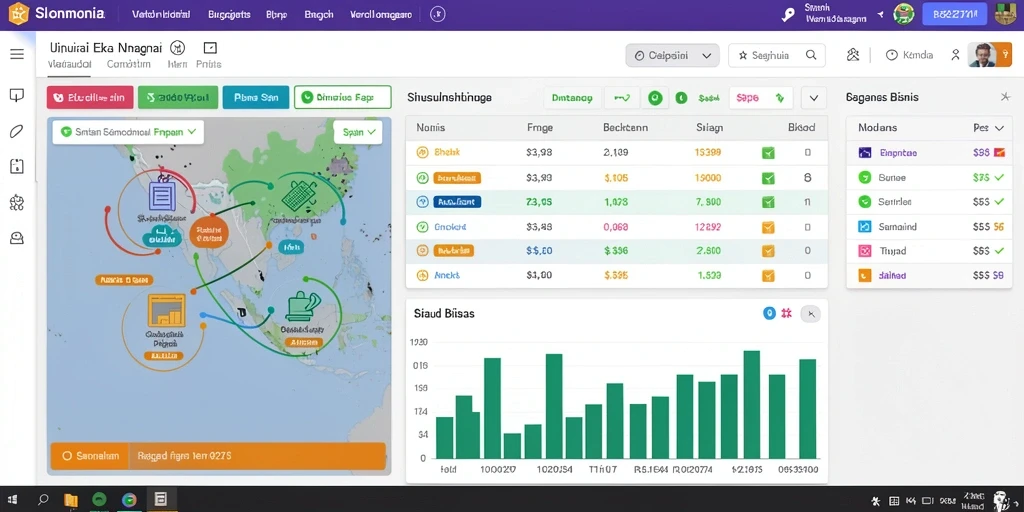Select the leaf icon in the left sidebar
This screenshot has width=1024, height=512.
[x=17, y=131]
